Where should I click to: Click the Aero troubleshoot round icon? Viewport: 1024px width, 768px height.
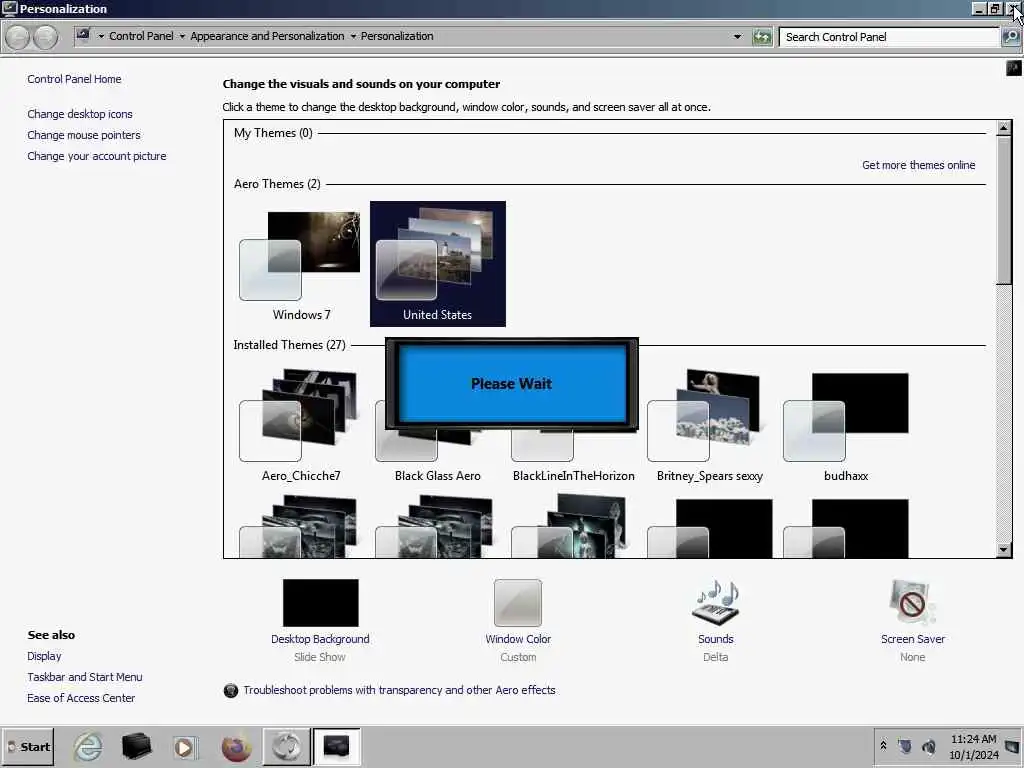tap(231, 690)
